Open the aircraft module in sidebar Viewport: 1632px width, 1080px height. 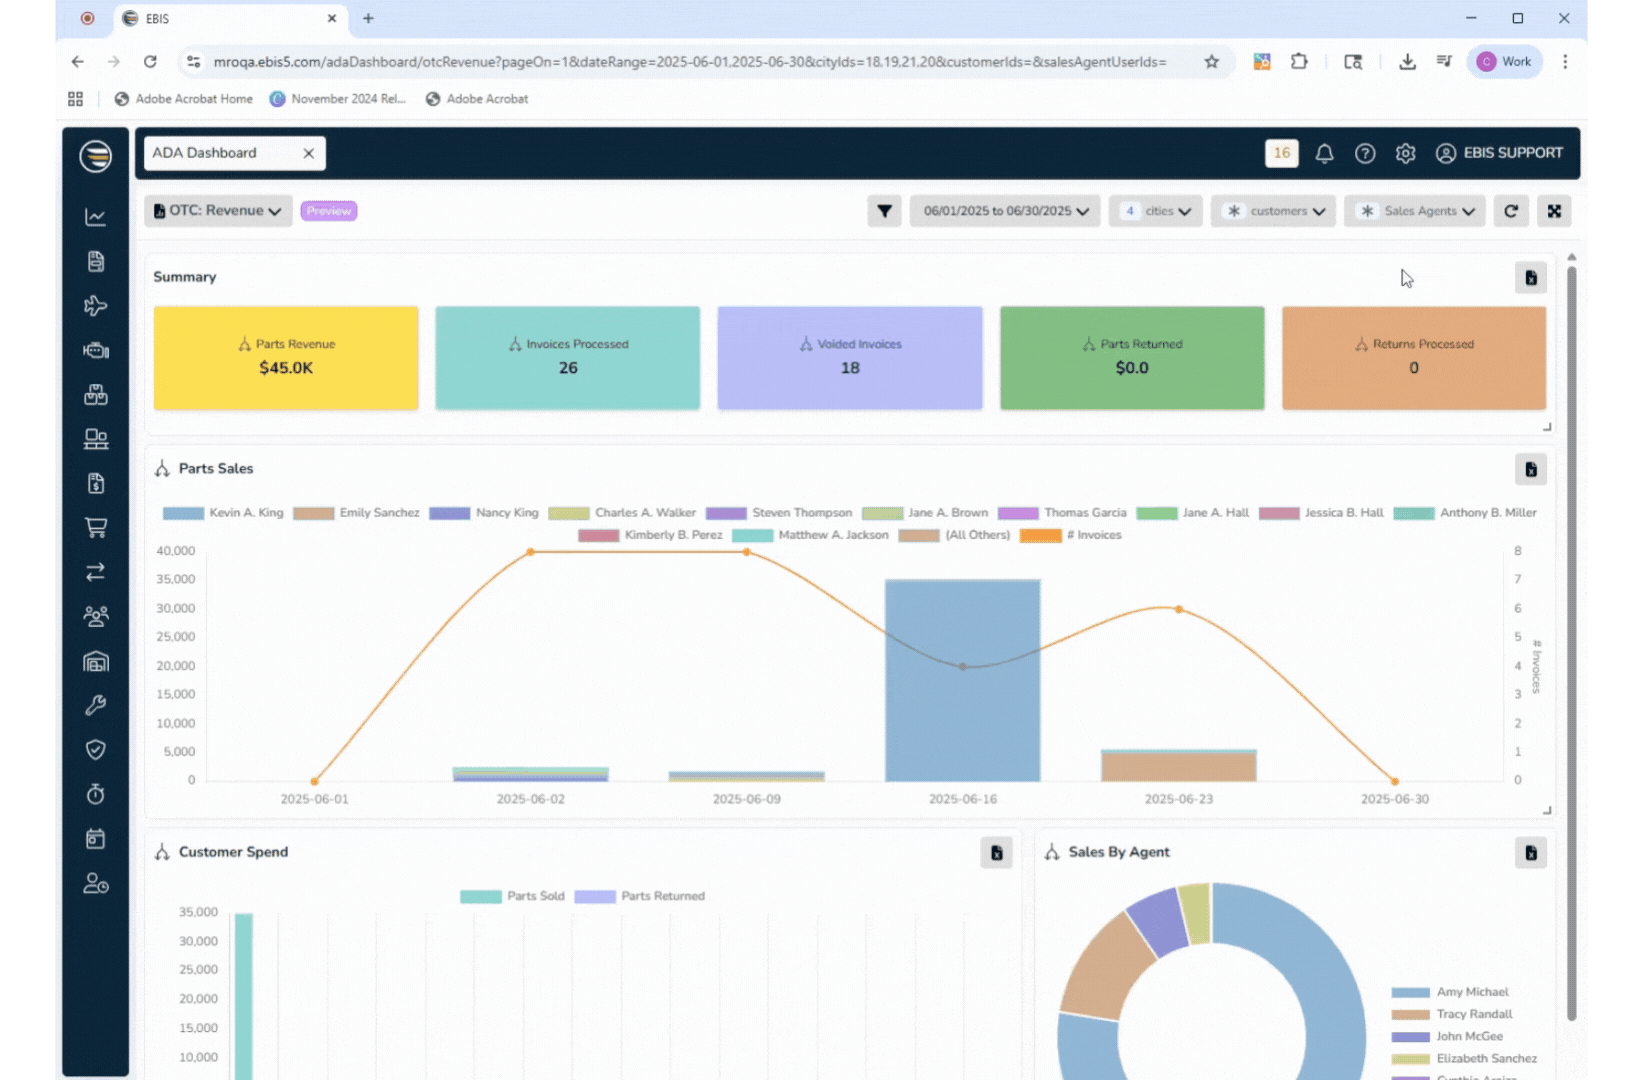[x=96, y=306]
